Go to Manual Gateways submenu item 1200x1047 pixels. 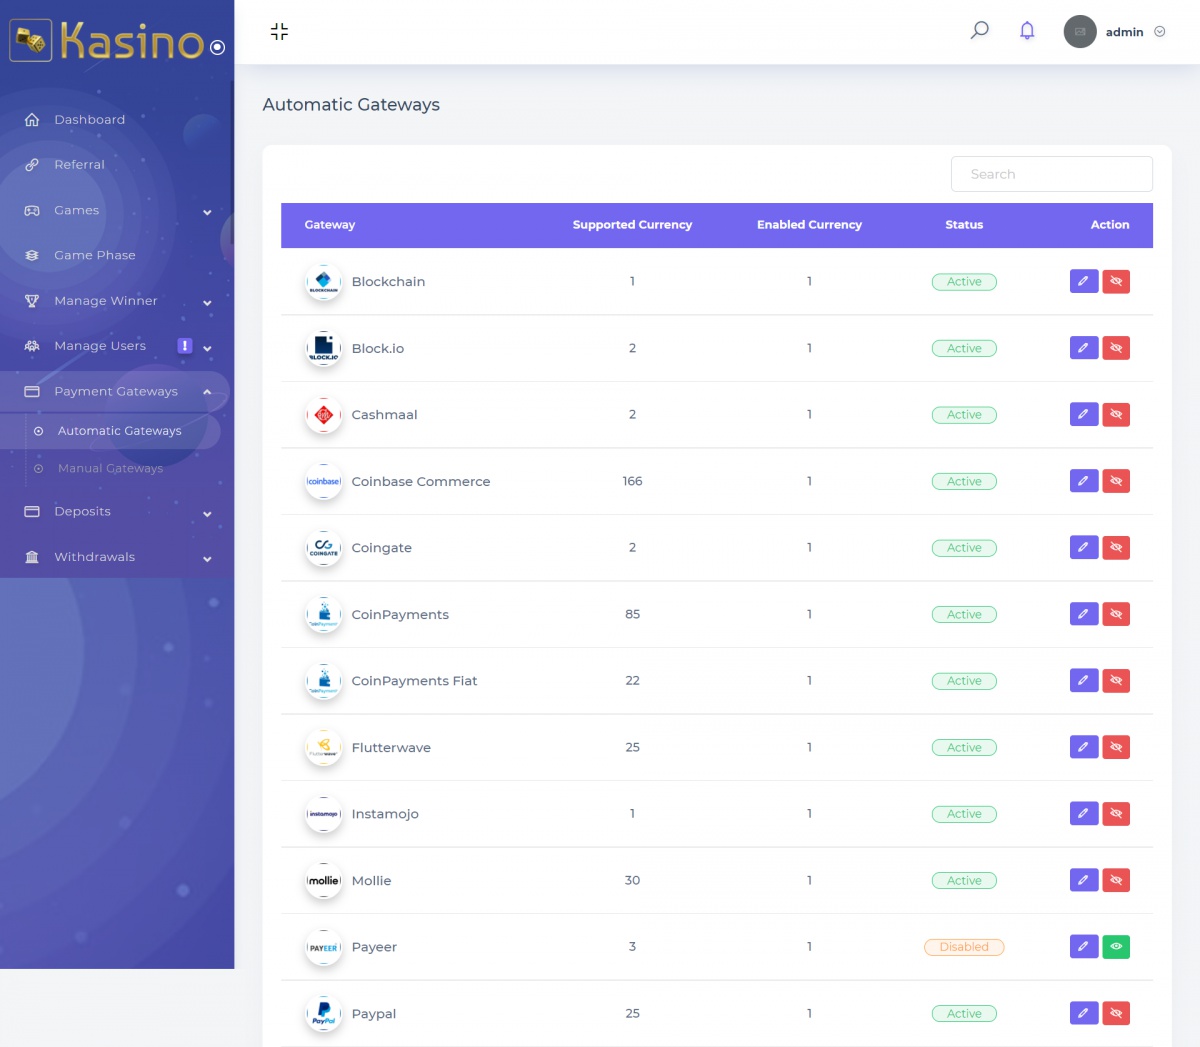coord(110,468)
